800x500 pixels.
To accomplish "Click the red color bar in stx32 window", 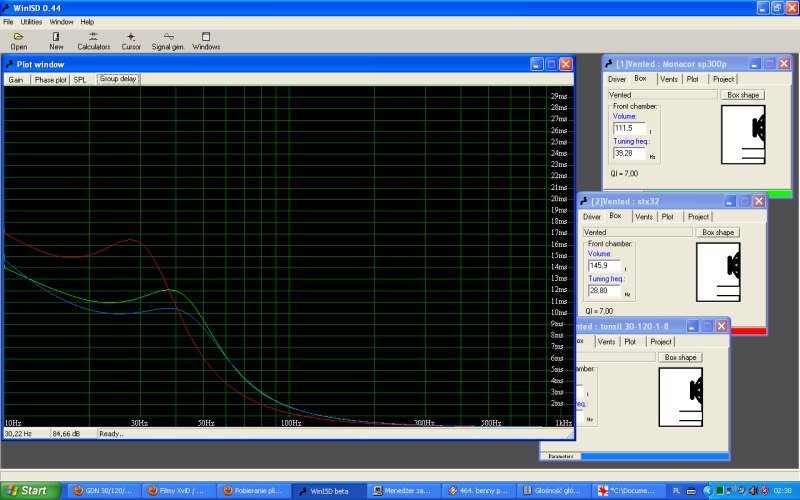I will (749, 331).
